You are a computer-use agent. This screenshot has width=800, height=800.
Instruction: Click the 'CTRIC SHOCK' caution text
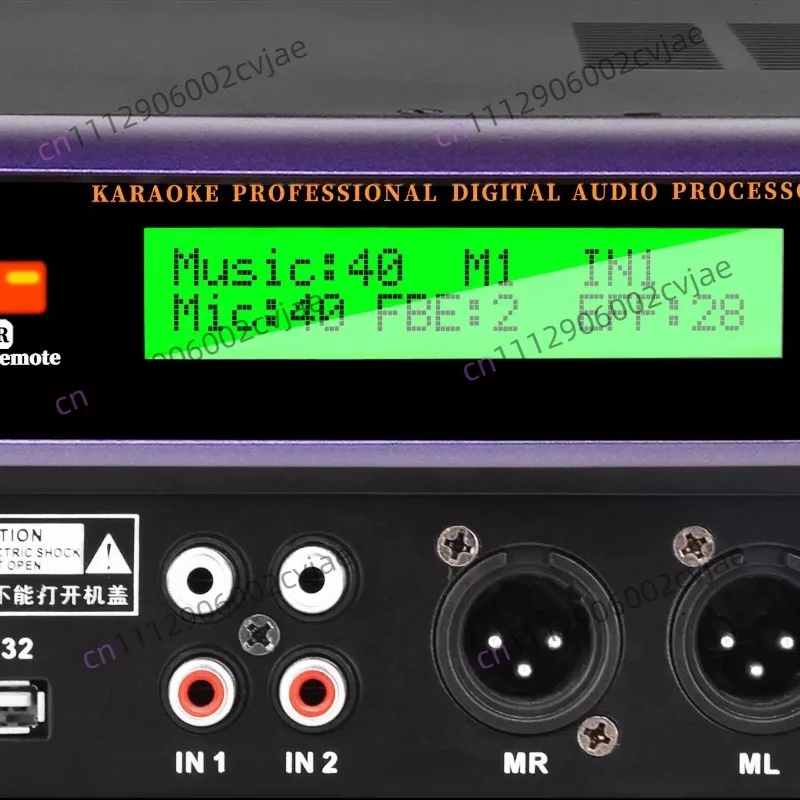(x=41, y=553)
